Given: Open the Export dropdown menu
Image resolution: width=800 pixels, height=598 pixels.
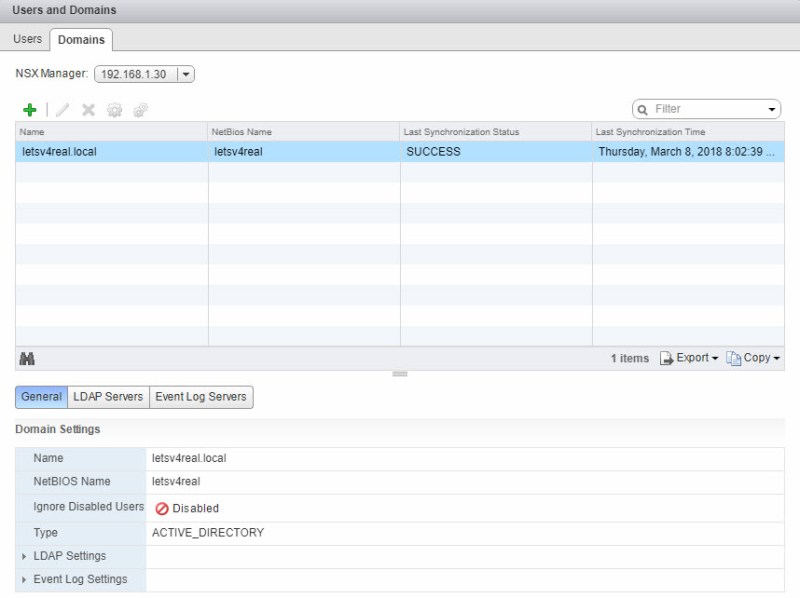Looking at the screenshot, I should coord(689,358).
